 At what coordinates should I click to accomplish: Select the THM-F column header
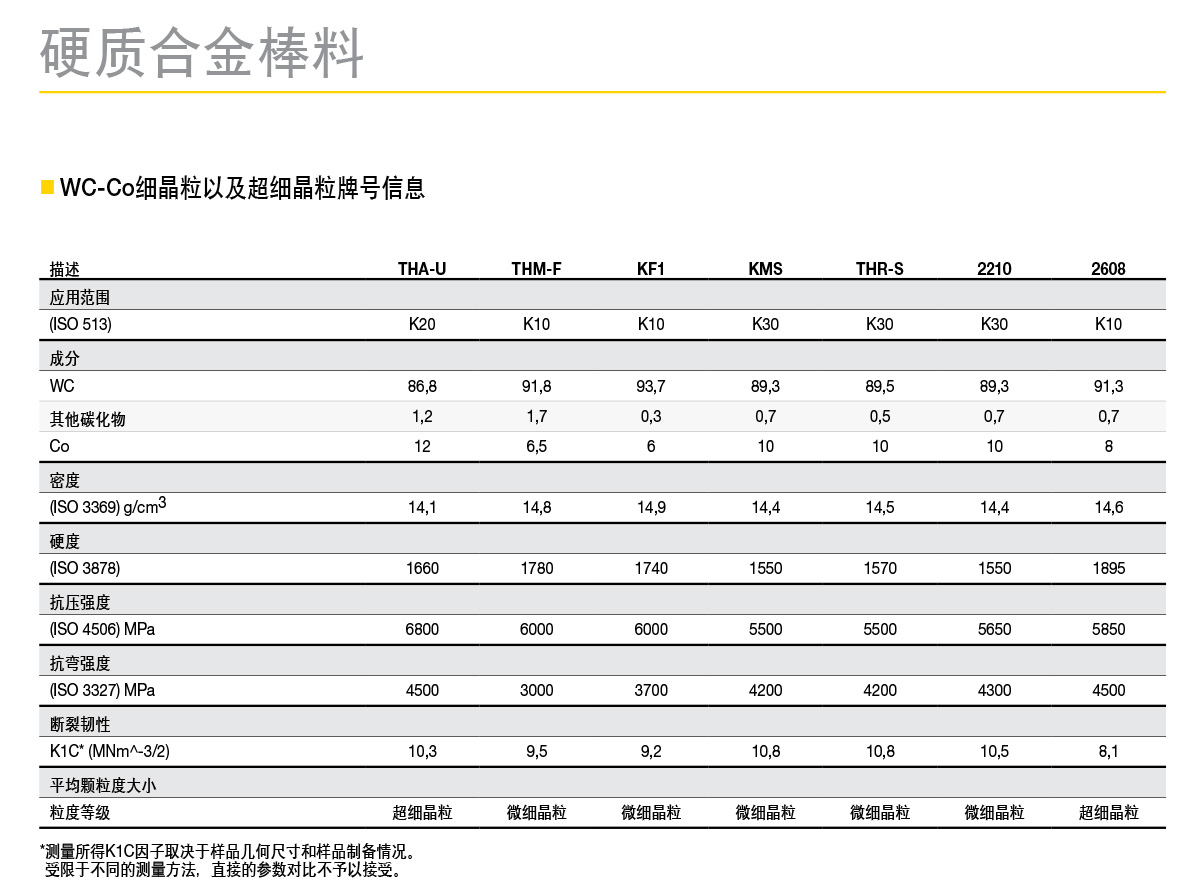[537, 269]
